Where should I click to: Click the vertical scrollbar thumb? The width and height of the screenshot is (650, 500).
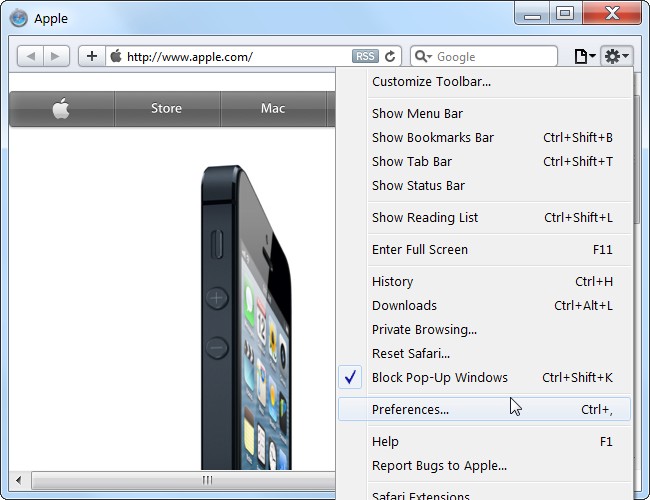(x=638, y=160)
